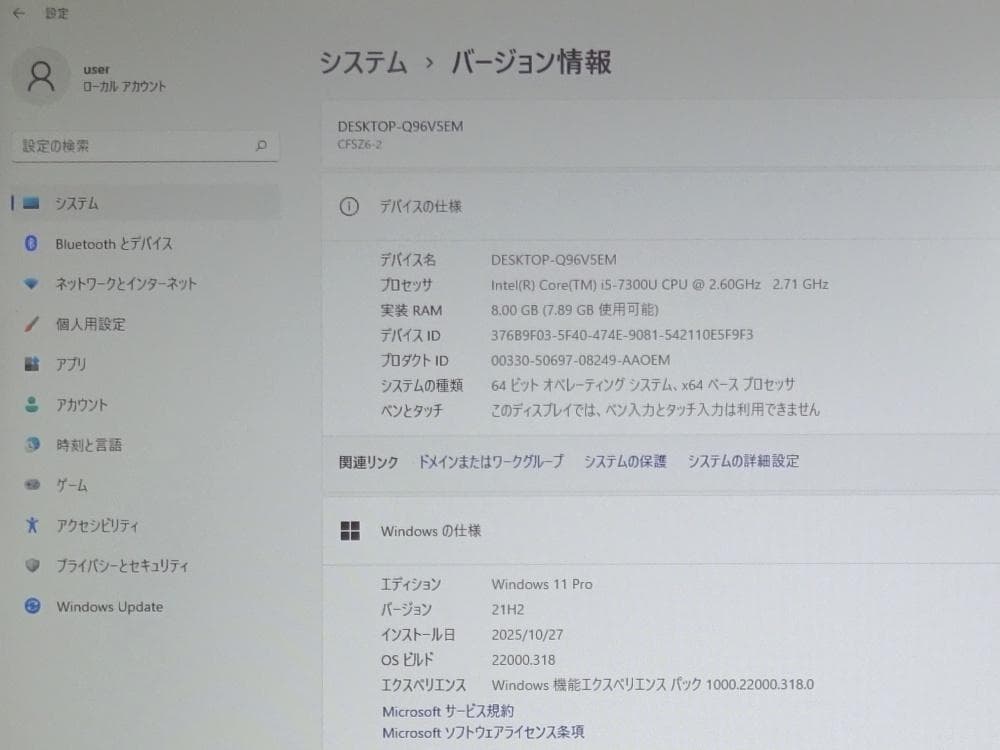Click the アクセシビリティ figure icon
This screenshot has width=1000, height=750.
32,525
